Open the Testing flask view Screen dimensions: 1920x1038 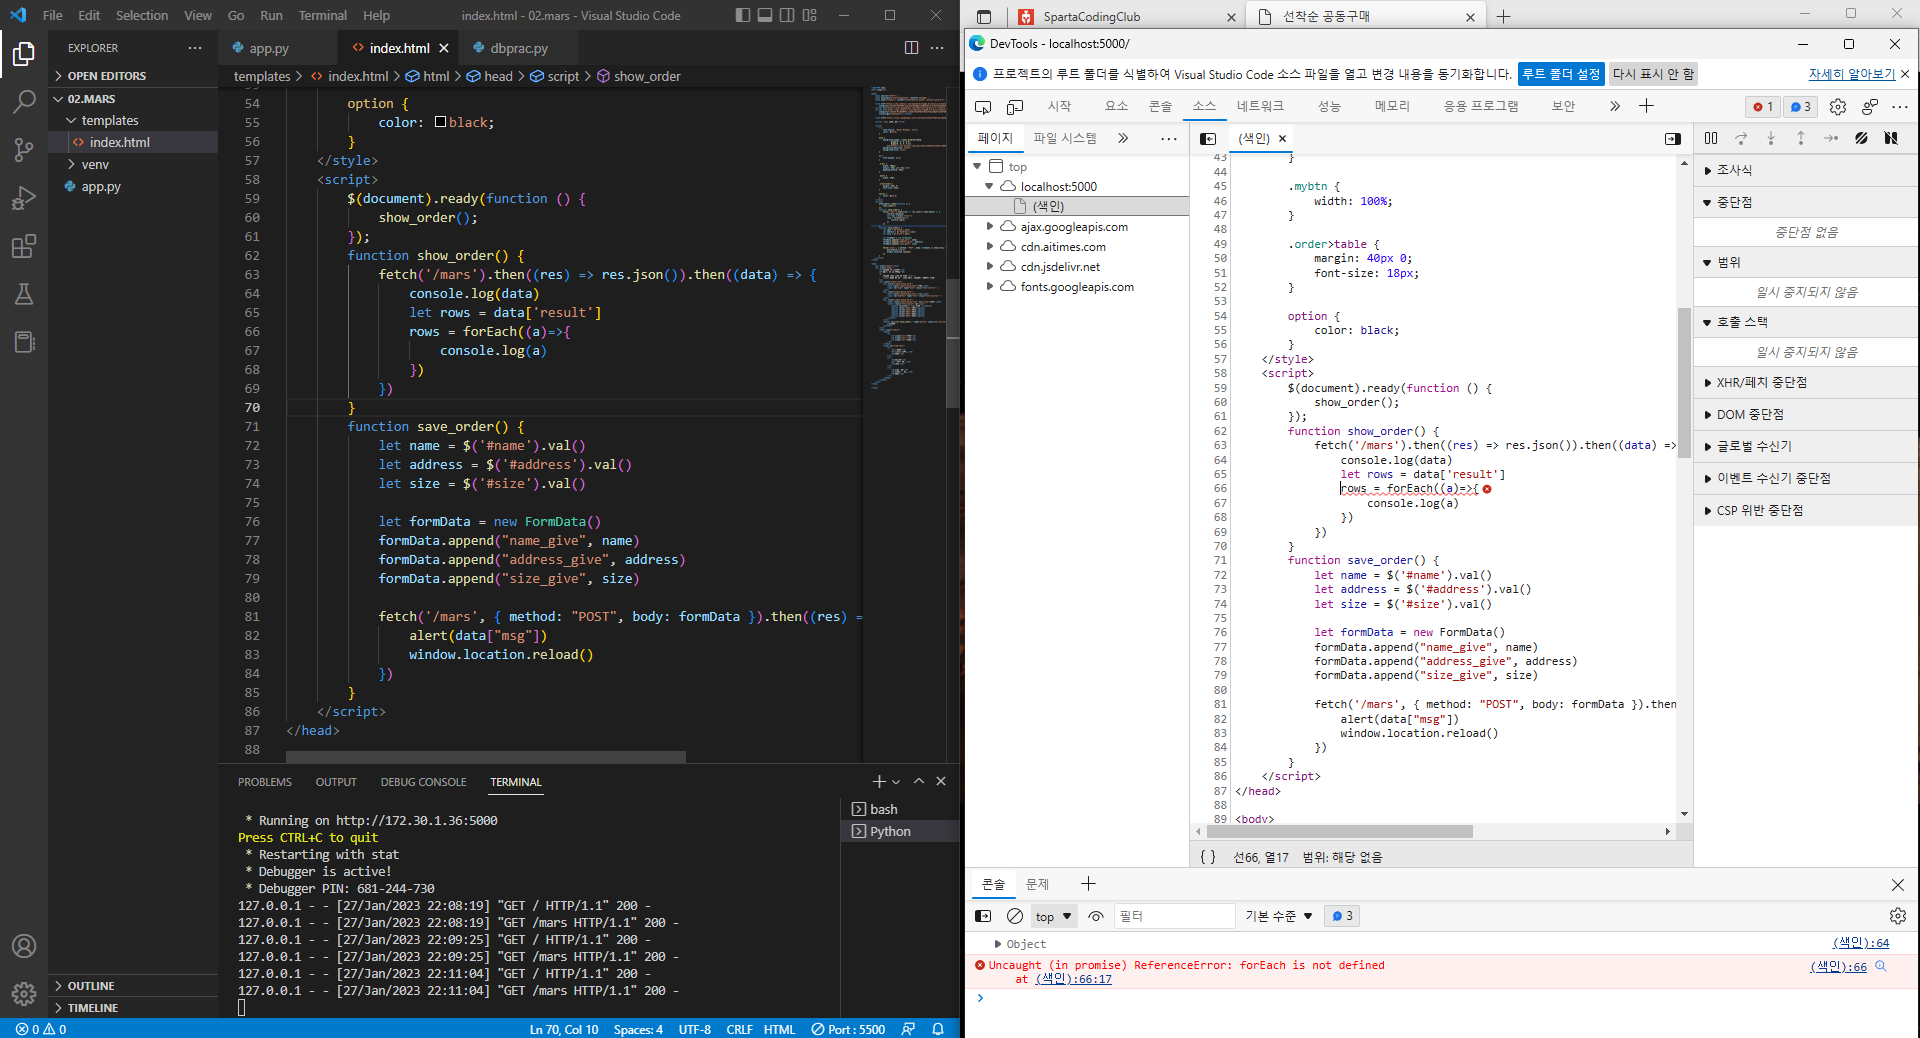coord(24,294)
